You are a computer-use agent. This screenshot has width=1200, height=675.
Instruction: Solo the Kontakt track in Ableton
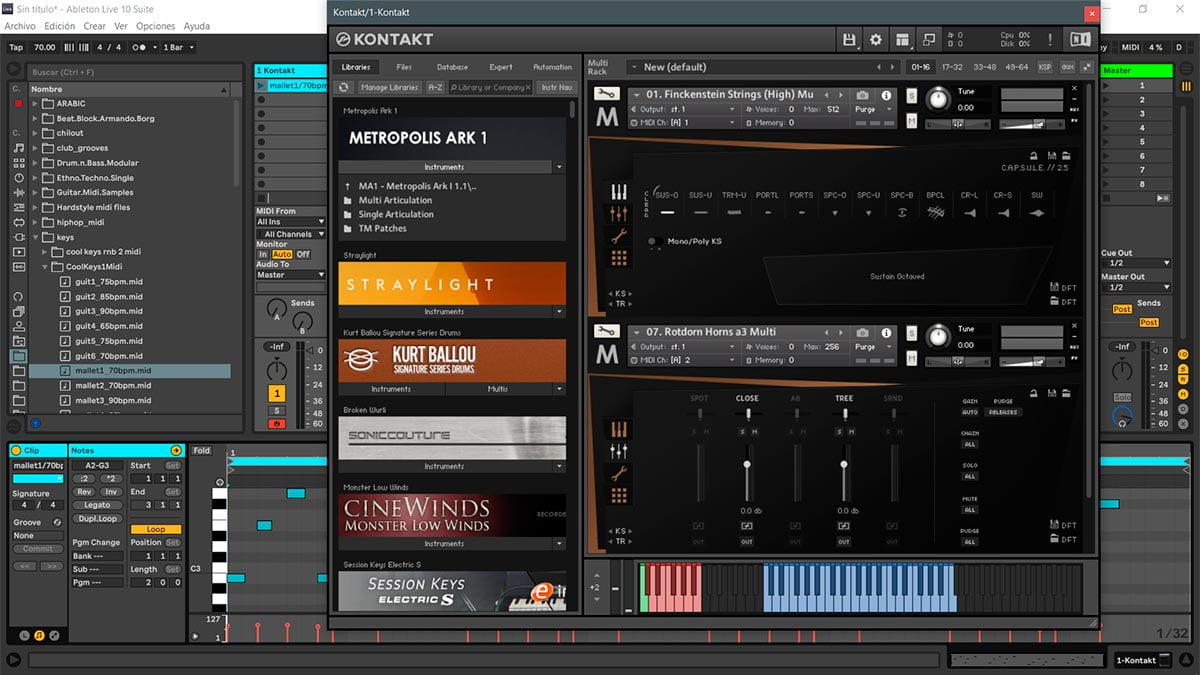[277, 410]
